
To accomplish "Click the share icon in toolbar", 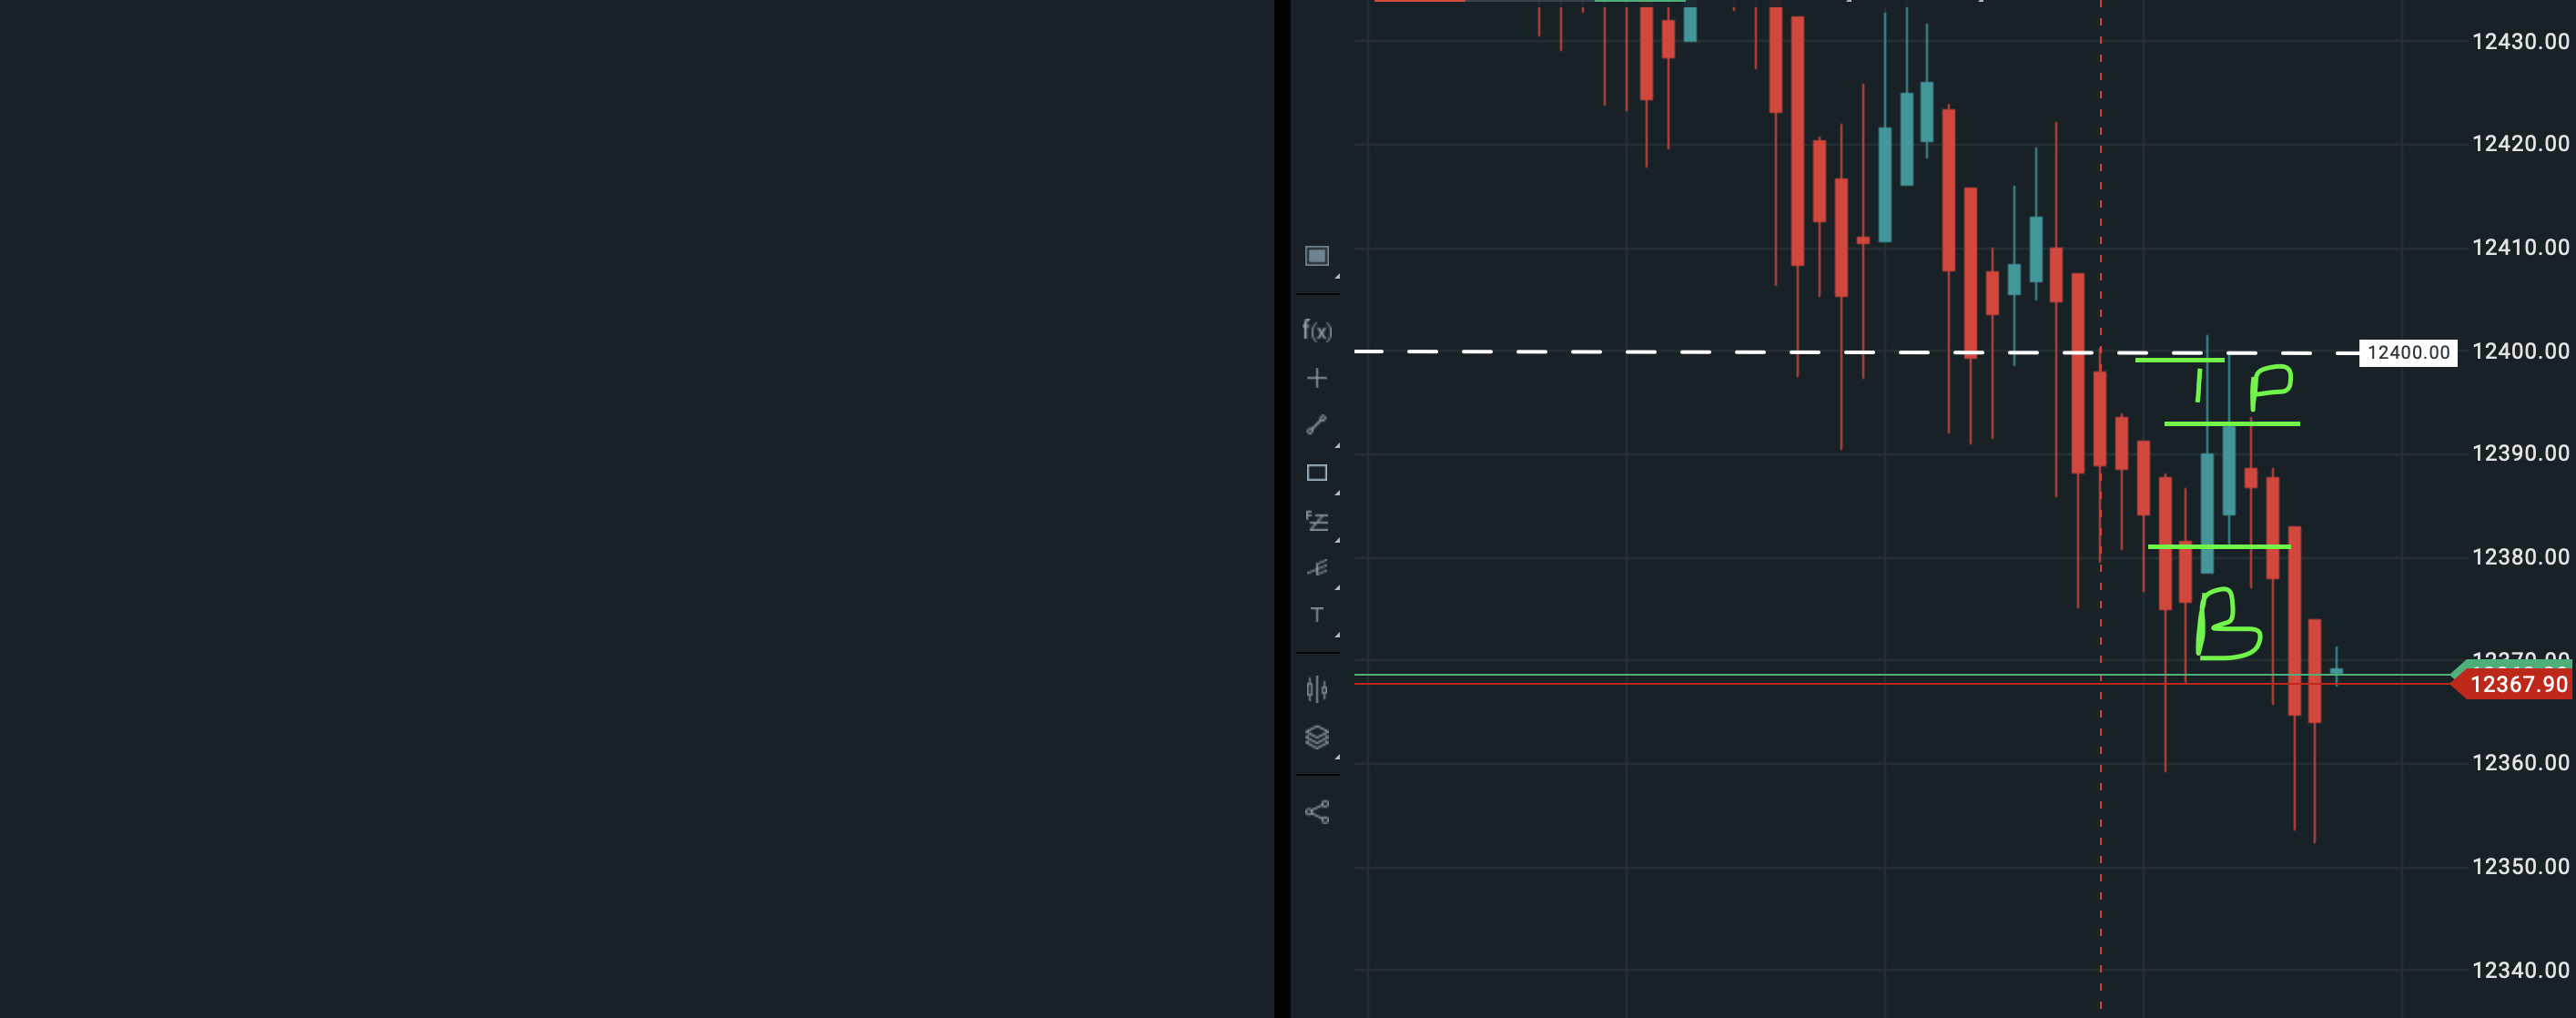I will (x=1316, y=811).
